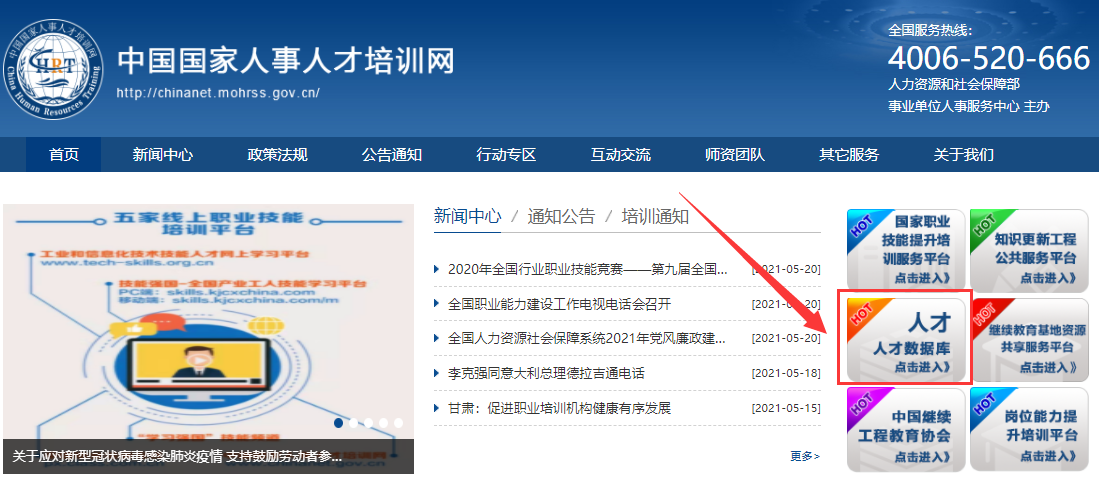The width and height of the screenshot is (1099, 478).
Task: Click the site title 中国国家人事人才培训网
Action: click(286, 61)
